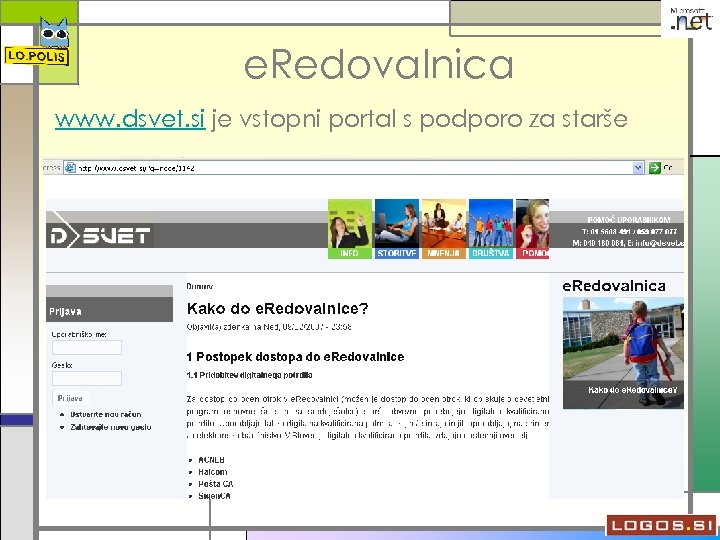Click the eRedovalnica sidebar heading
720x540 pixels.
(614, 286)
